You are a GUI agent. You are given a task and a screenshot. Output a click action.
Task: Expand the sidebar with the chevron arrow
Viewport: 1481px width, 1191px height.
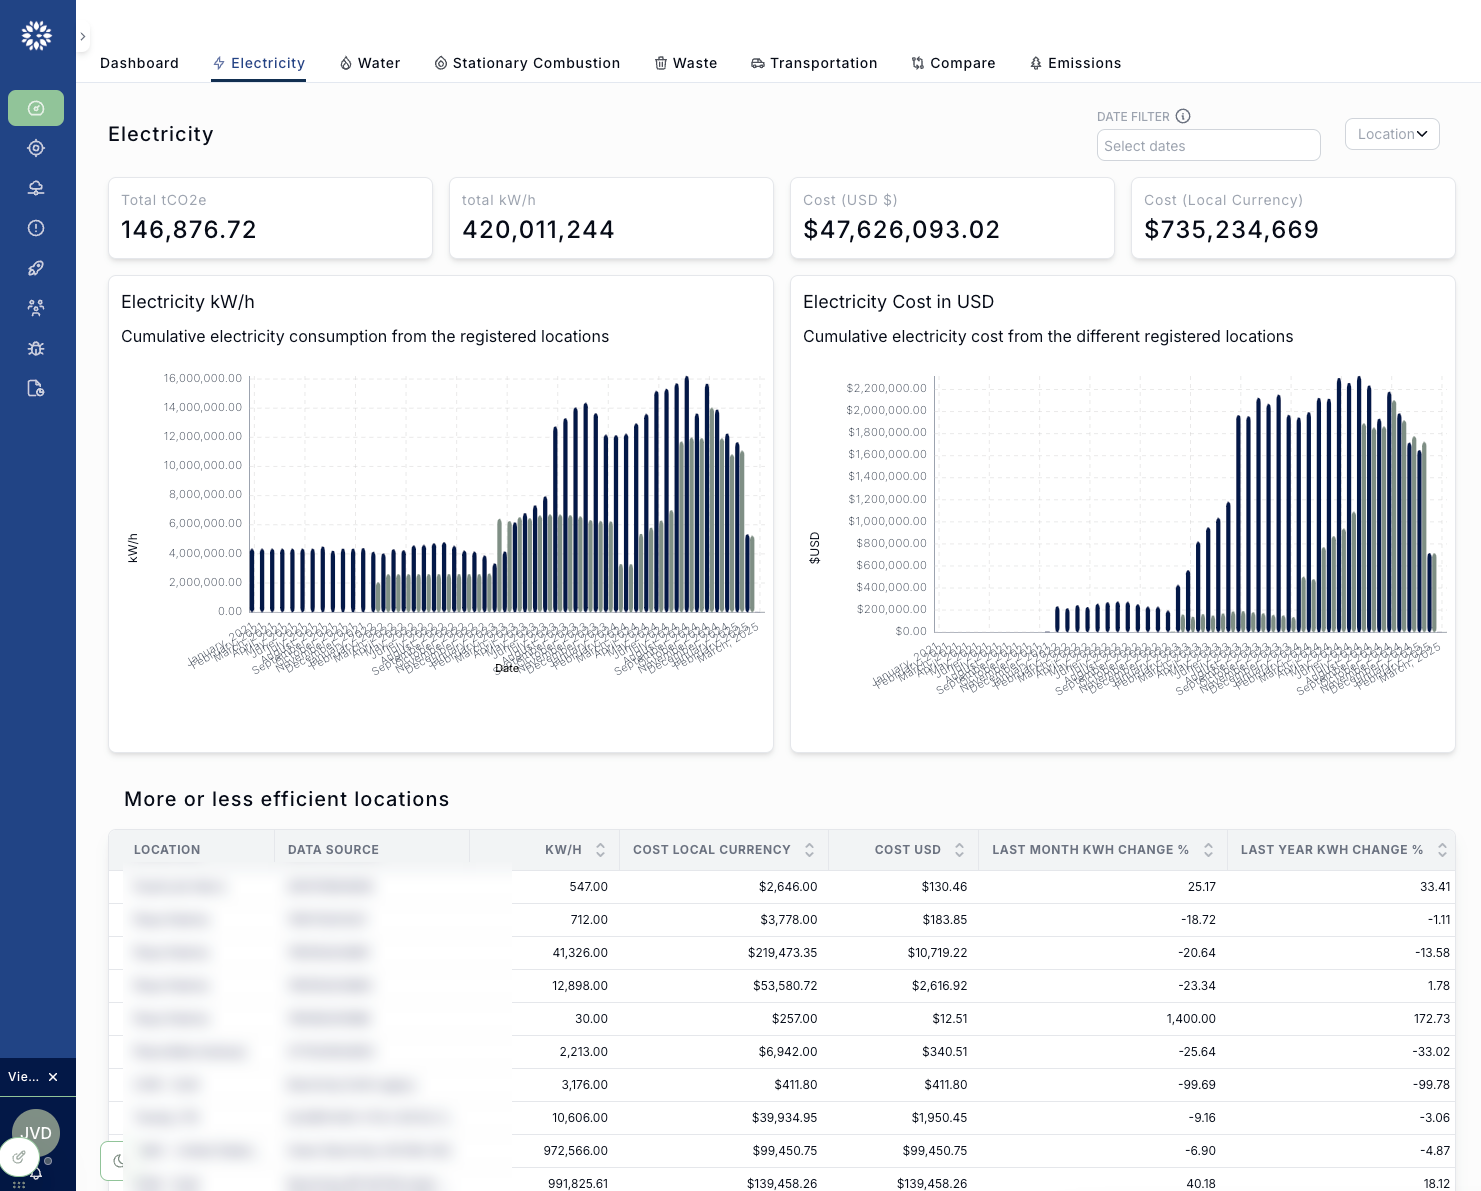[x=83, y=36]
